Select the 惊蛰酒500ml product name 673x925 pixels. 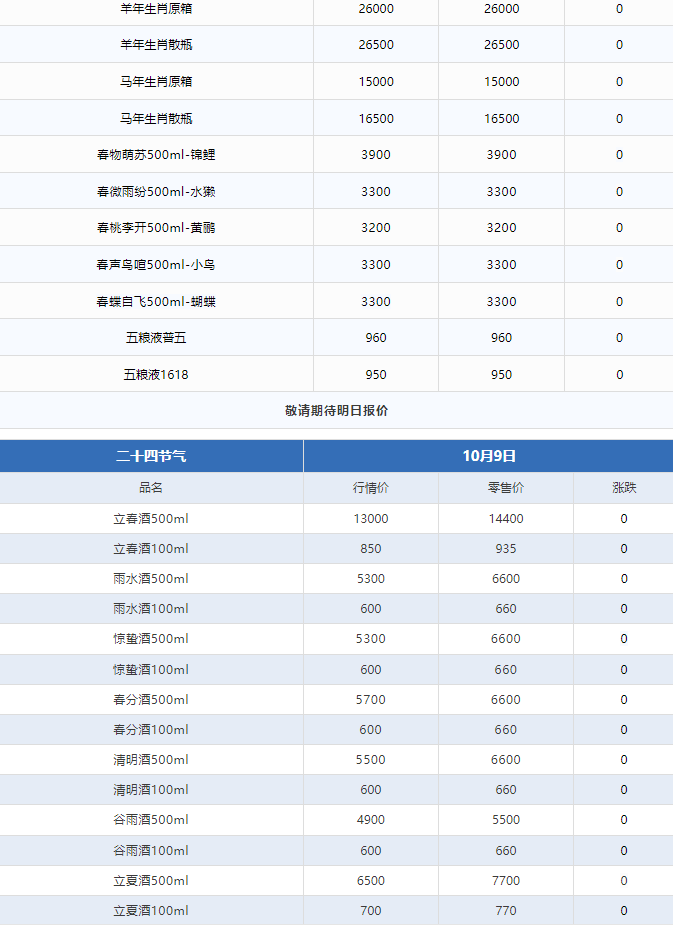(x=151, y=639)
